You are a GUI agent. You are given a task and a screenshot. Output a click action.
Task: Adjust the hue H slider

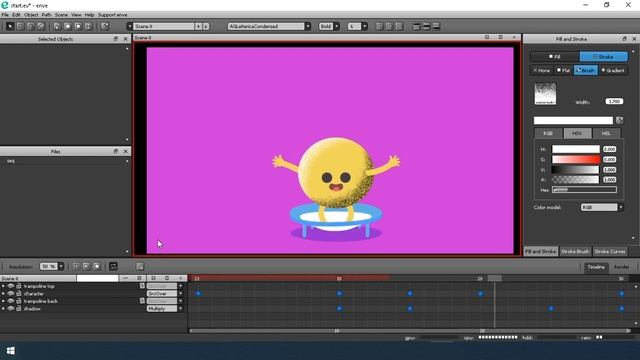pyautogui.click(x=576, y=149)
